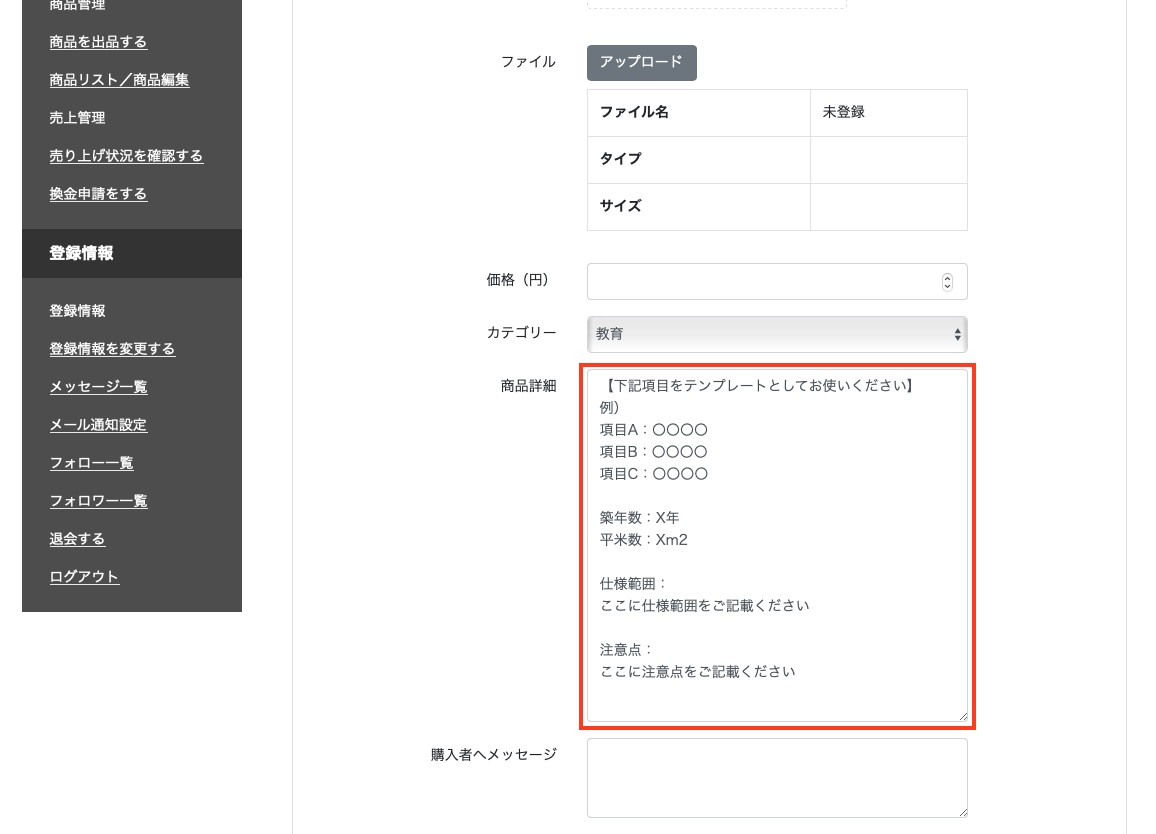Image resolution: width=1156 pixels, height=834 pixels.
Task: Select the 登録情報を変更する link
Action: (x=112, y=349)
